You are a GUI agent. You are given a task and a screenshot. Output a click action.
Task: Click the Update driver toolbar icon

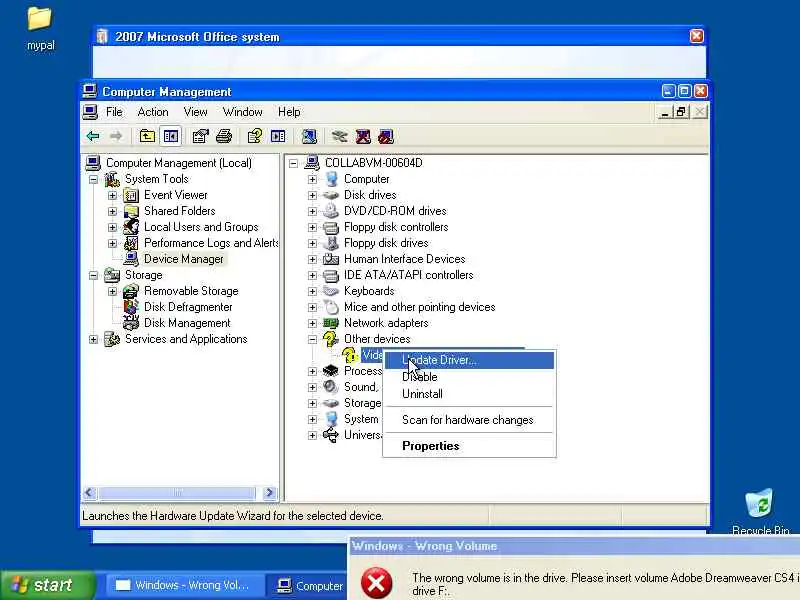[x=339, y=136]
